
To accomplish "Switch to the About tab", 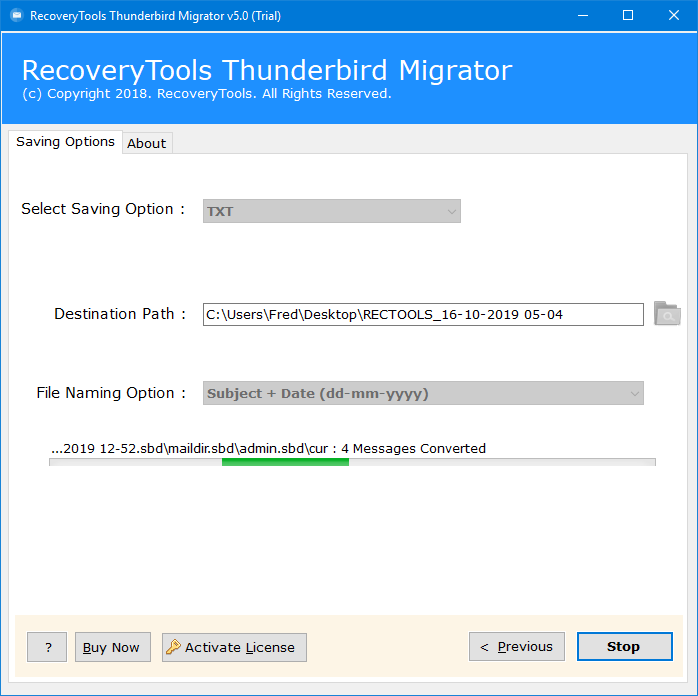I will [x=146, y=143].
